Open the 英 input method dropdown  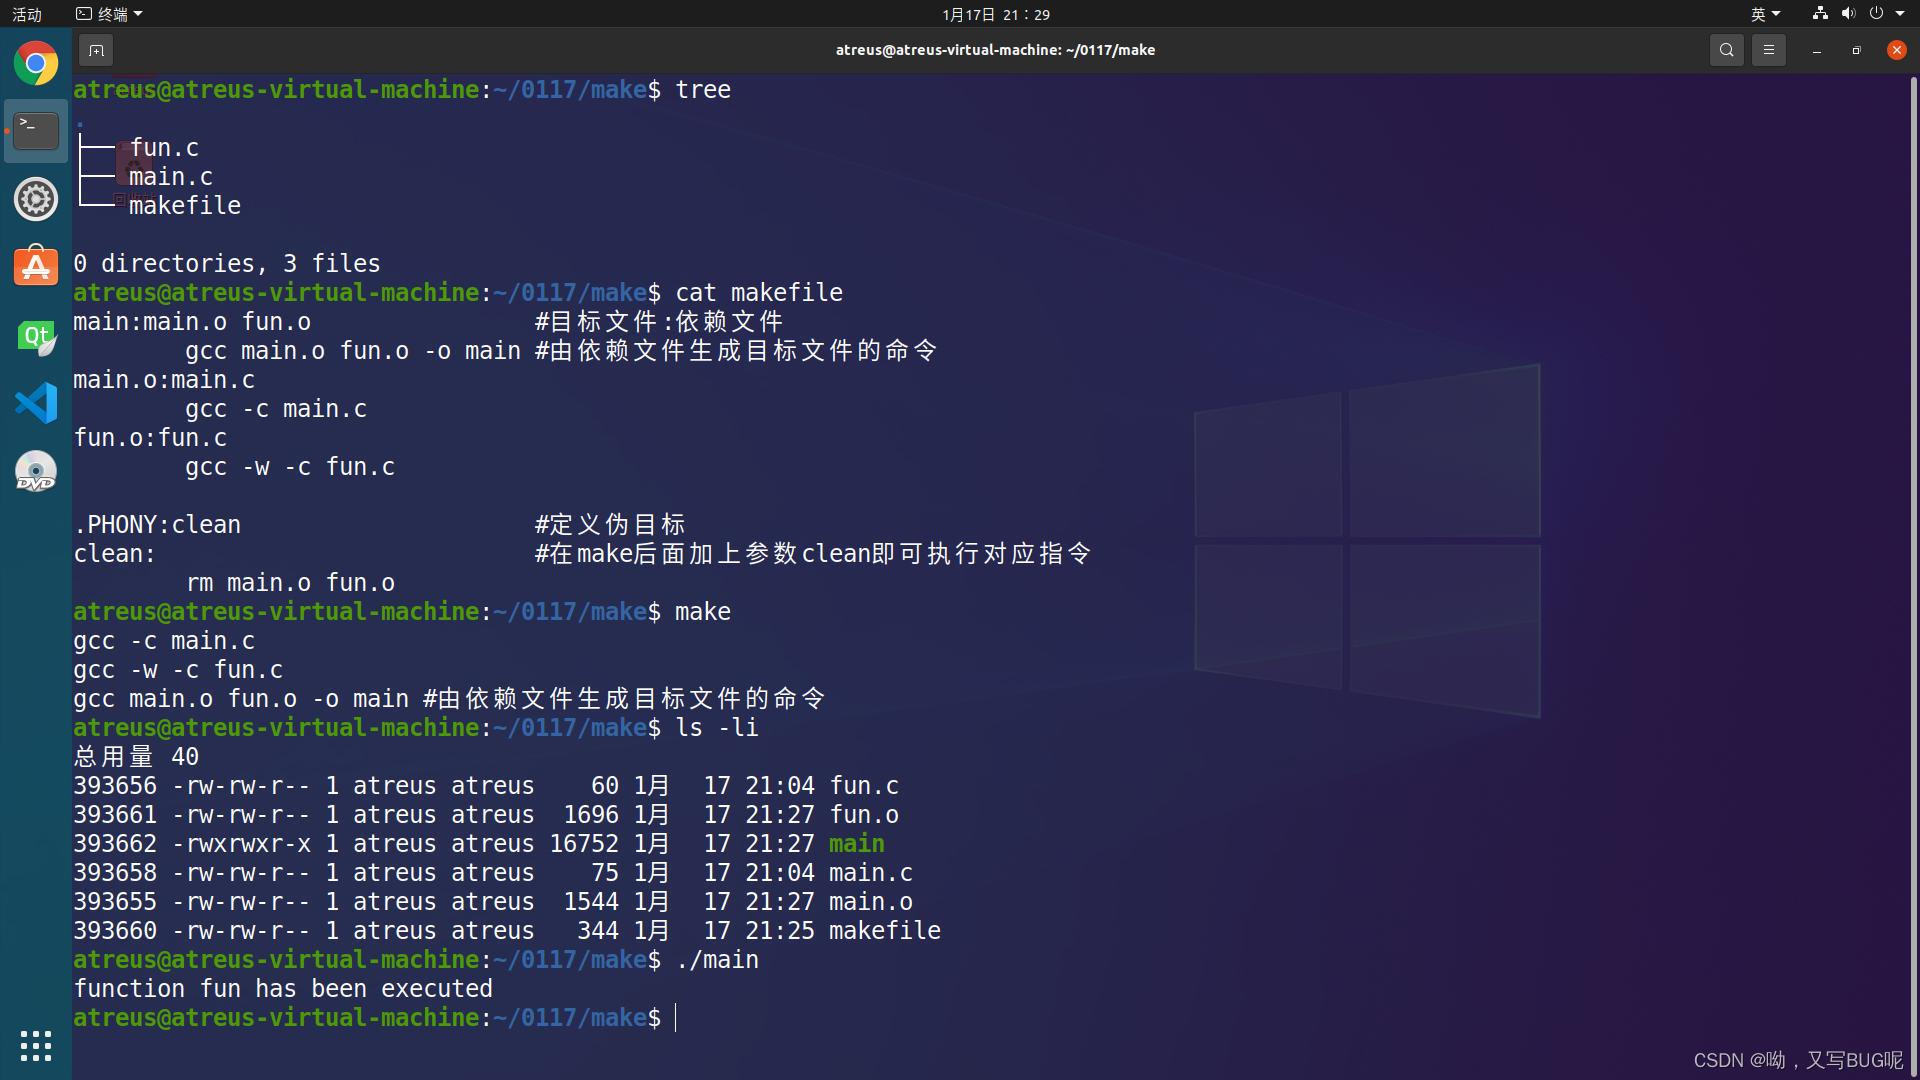1765,14
